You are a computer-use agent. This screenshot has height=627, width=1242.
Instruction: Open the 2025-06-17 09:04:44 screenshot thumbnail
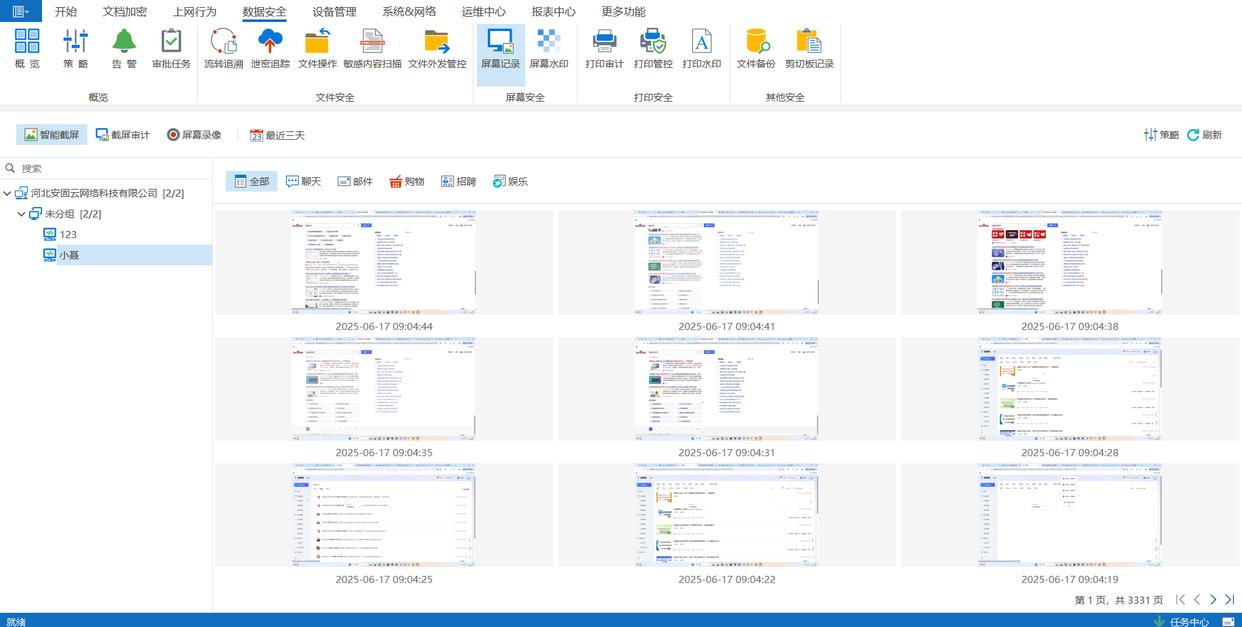[x=384, y=262]
